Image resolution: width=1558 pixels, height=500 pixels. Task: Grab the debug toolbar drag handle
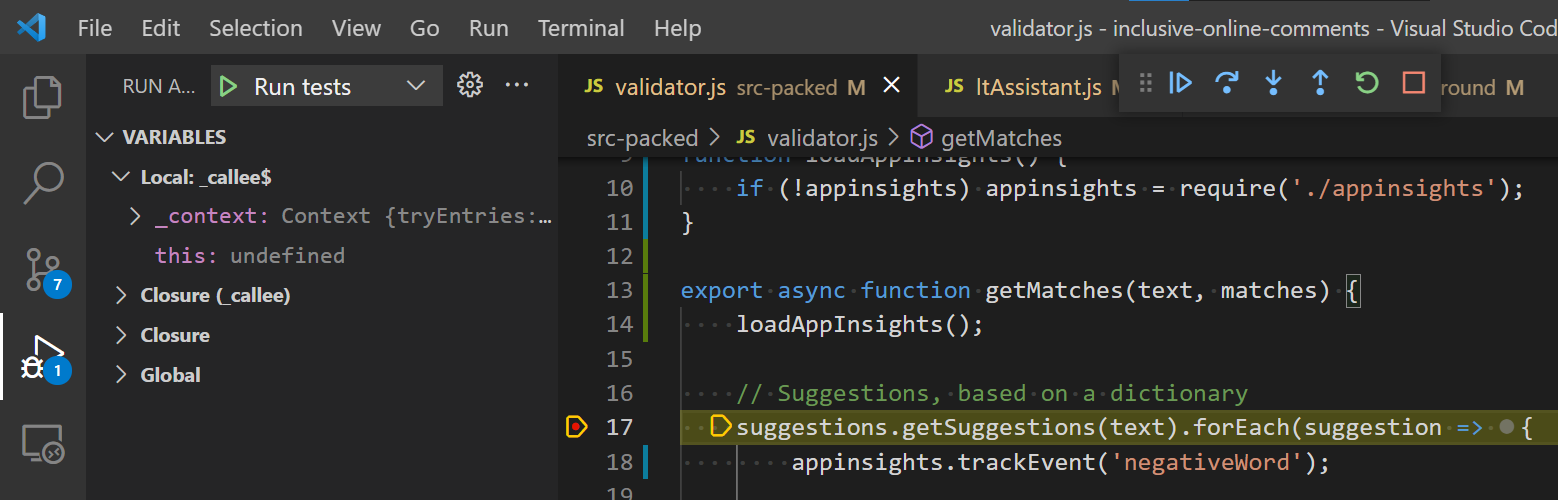point(1146,83)
